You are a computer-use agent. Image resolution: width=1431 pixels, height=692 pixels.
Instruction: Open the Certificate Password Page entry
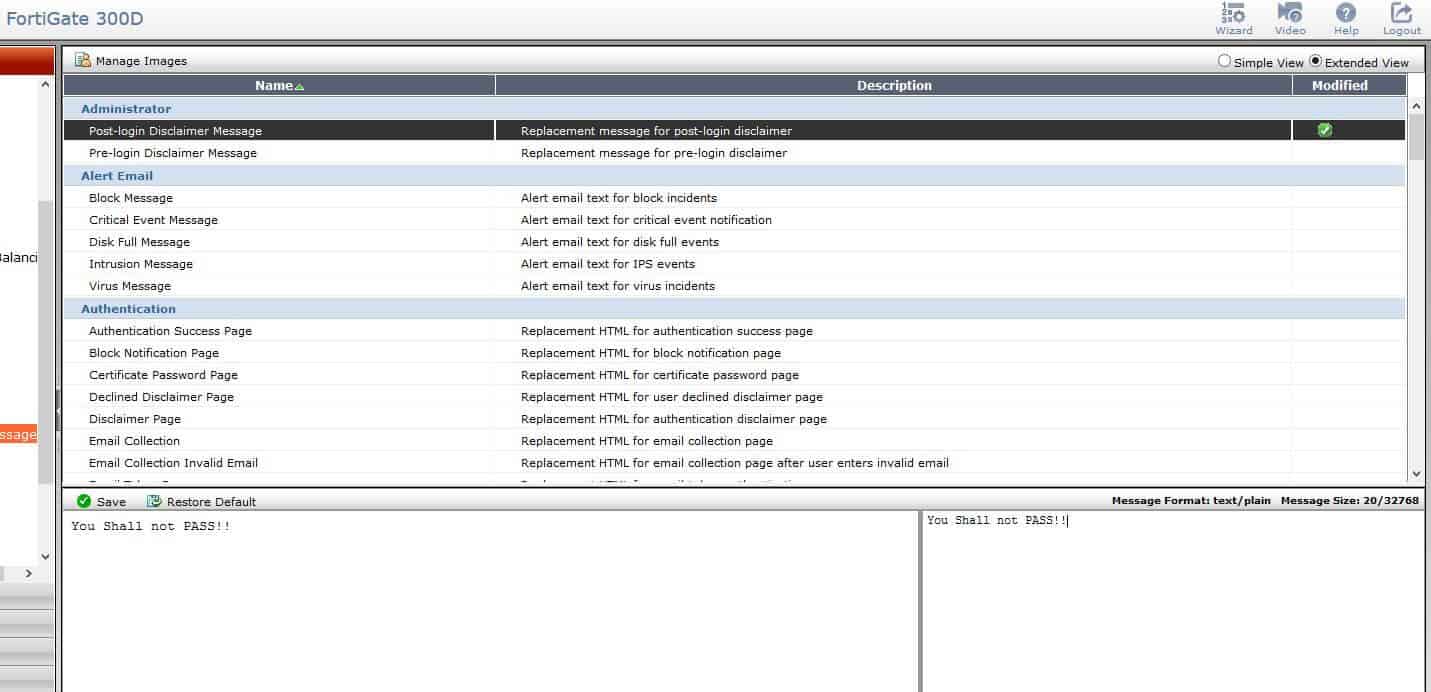[162, 374]
